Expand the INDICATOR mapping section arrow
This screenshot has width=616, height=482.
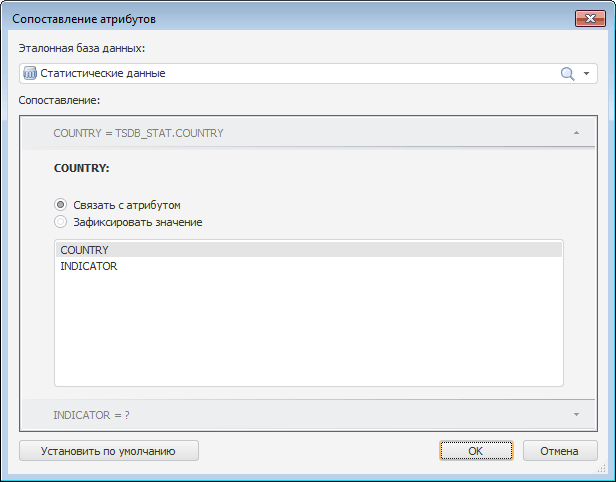pyautogui.click(x=576, y=413)
